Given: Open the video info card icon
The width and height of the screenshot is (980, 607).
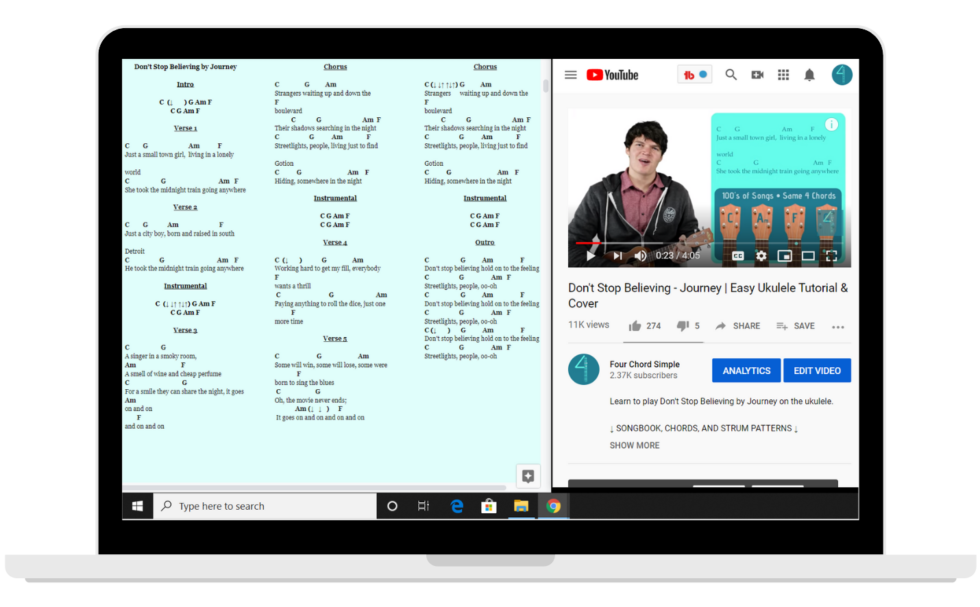Looking at the screenshot, I should [831, 125].
